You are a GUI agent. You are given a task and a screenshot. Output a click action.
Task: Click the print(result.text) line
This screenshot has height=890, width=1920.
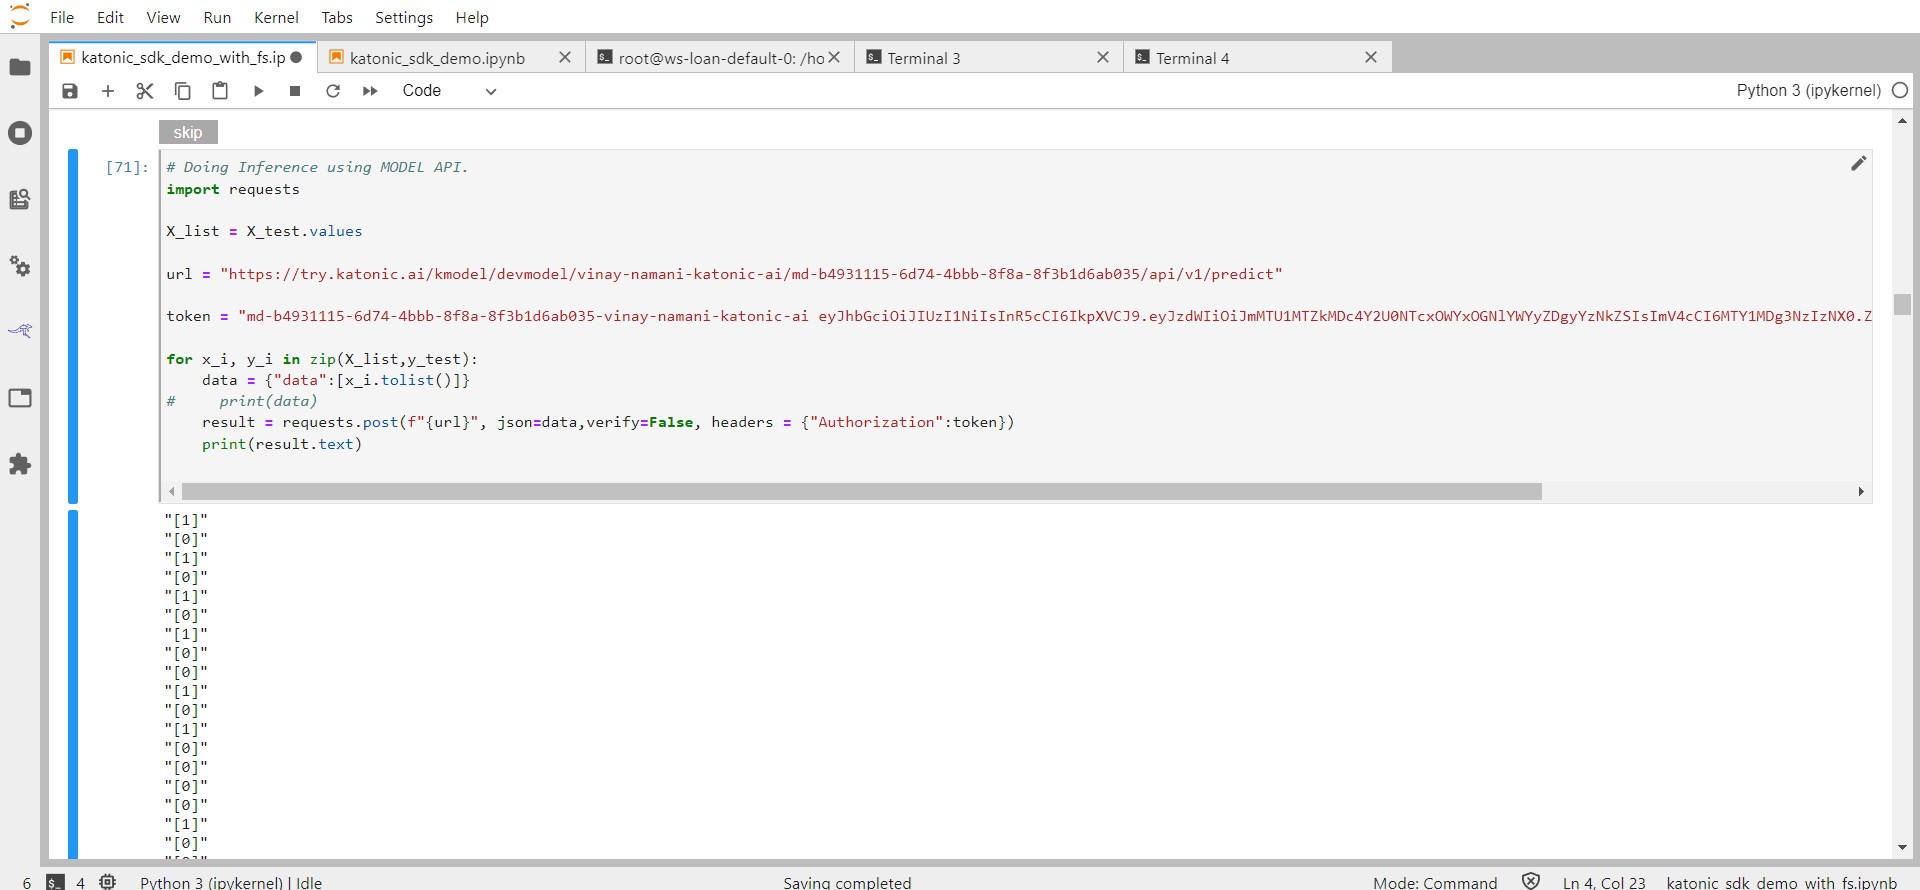282,444
